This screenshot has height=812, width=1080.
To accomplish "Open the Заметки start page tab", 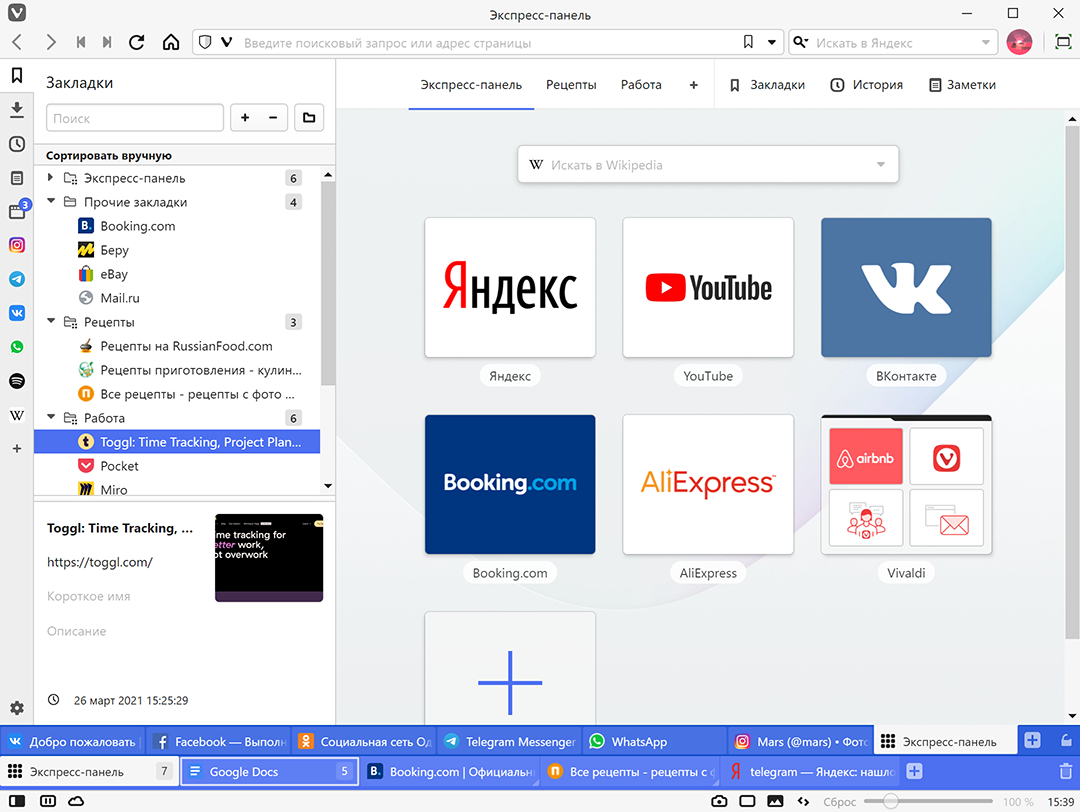I will (x=962, y=85).
